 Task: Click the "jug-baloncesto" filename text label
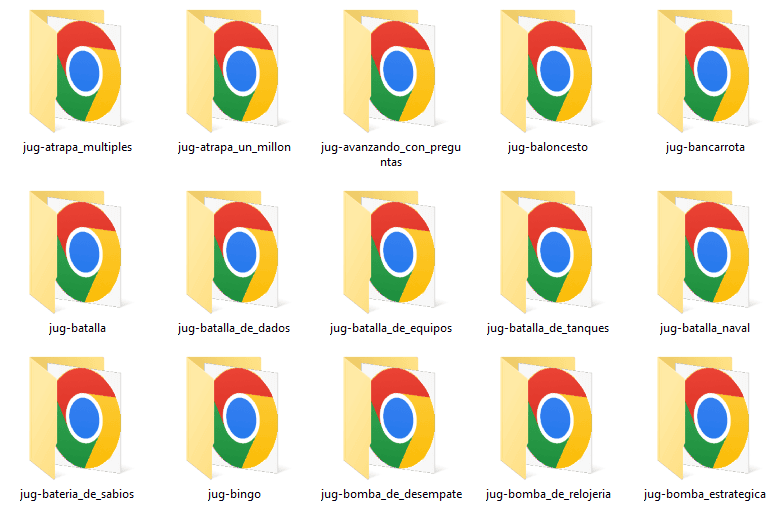548,148
